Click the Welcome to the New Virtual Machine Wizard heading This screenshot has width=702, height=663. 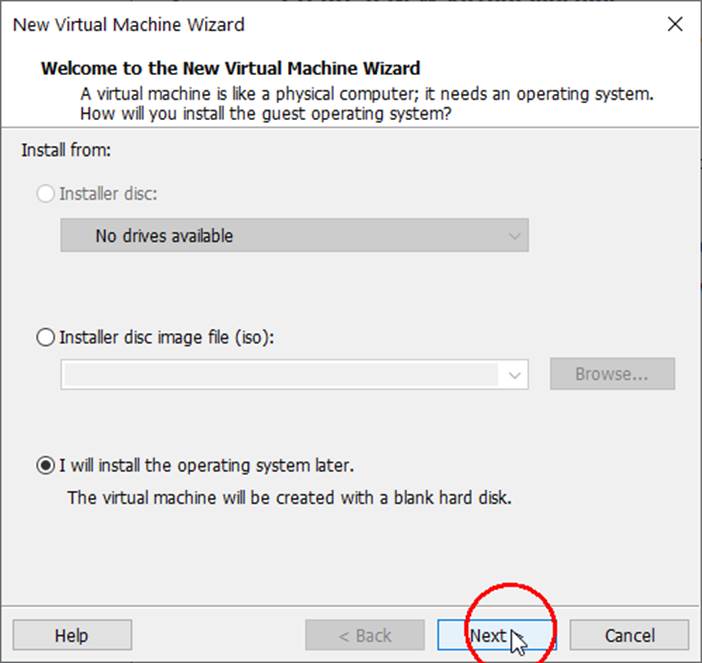[x=230, y=69]
